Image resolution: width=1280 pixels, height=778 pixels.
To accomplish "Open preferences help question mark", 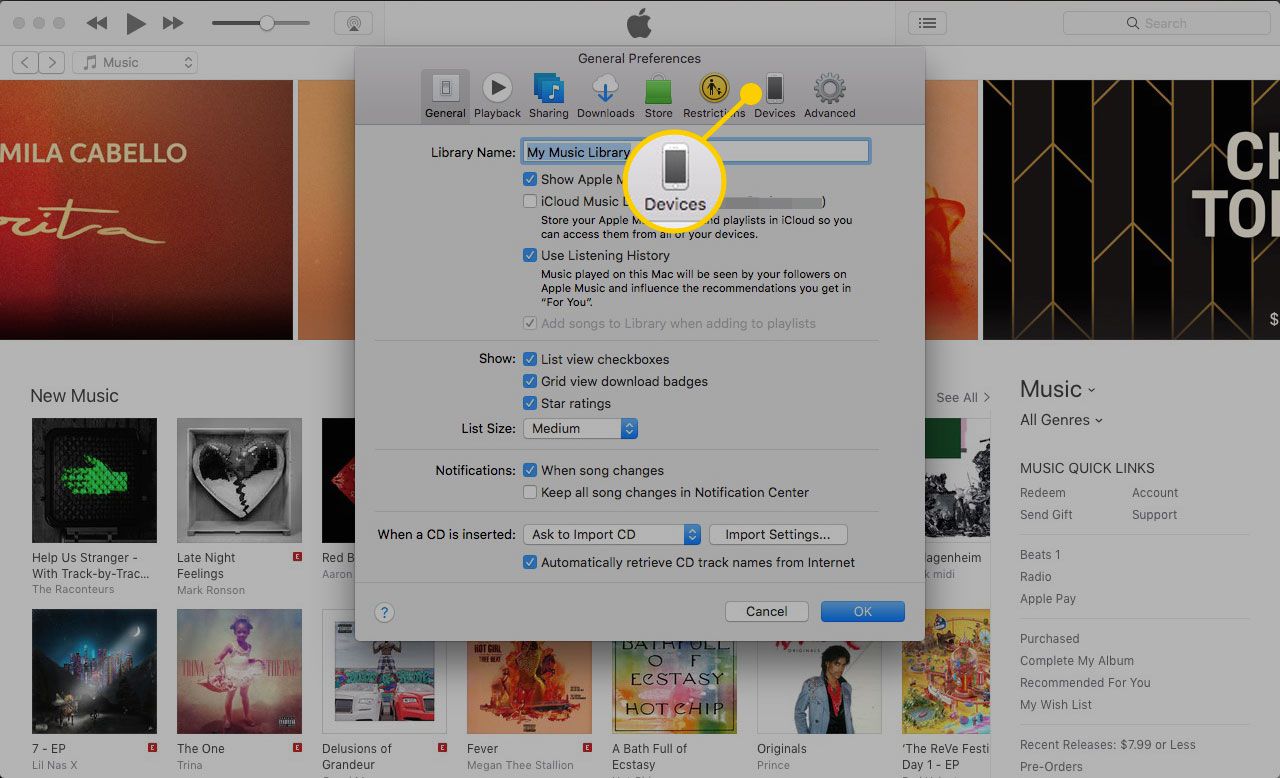I will click(x=385, y=612).
